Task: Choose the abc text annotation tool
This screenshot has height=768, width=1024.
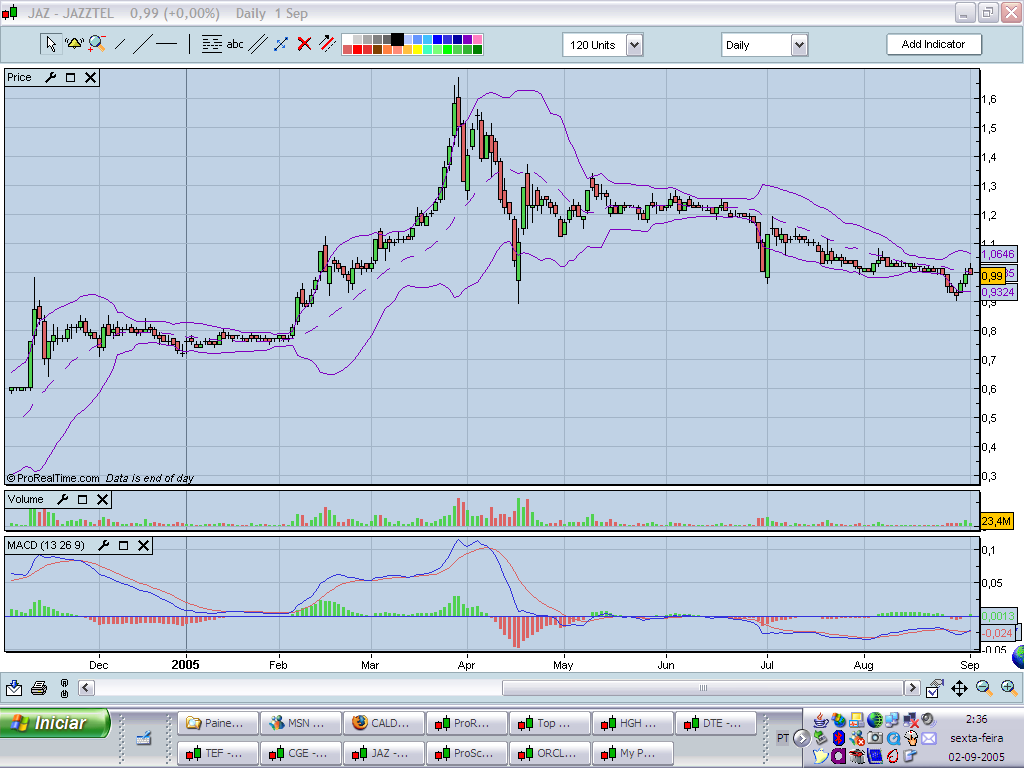Action: point(235,44)
